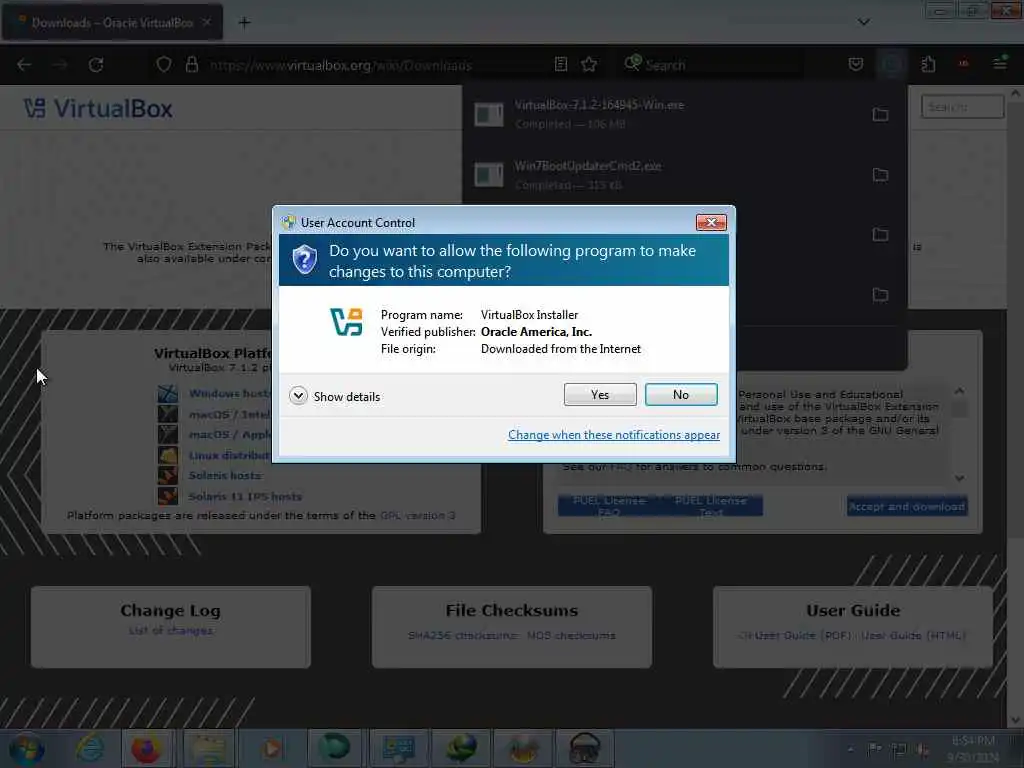Click the Firefox Search box
This screenshot has width=1024, height=768.
[x=712, y=65]
